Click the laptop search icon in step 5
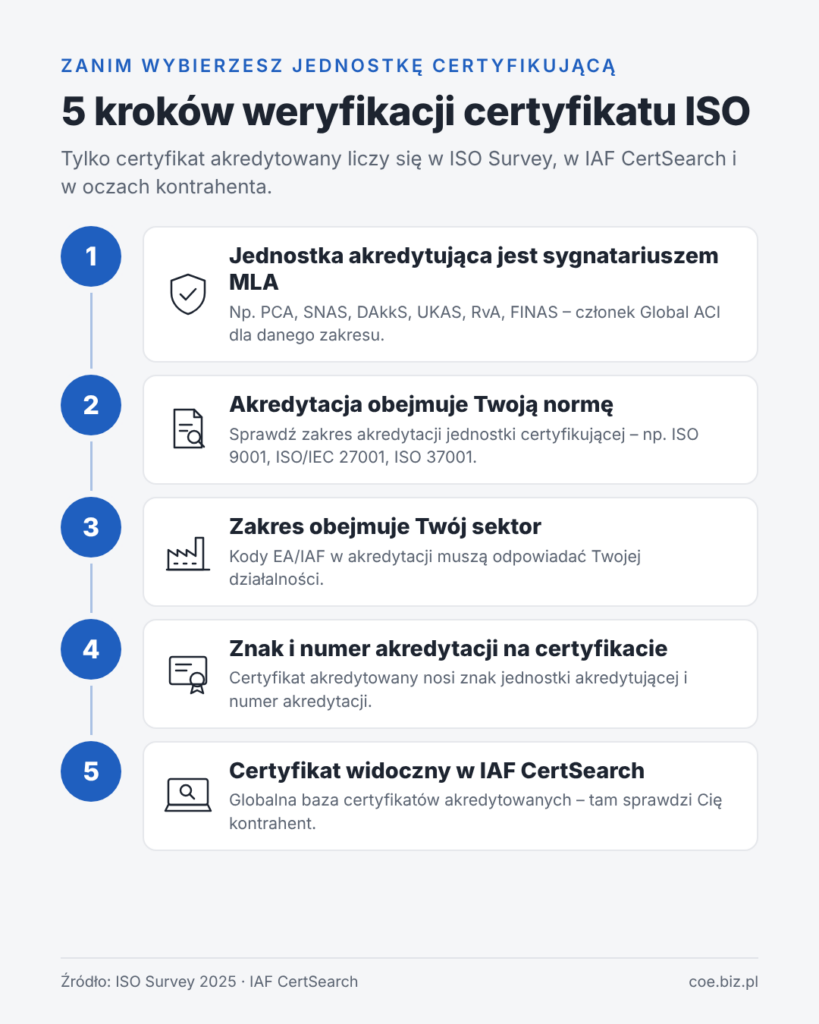The image size is (819, 1024). [x=188, y=795]
